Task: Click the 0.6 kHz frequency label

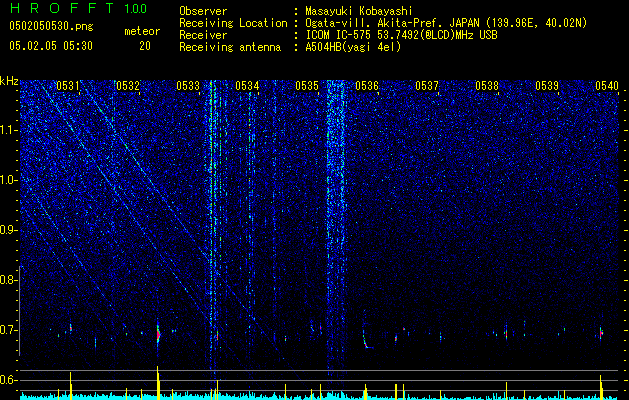Action: pyautogui.click(x=8, y=380)
